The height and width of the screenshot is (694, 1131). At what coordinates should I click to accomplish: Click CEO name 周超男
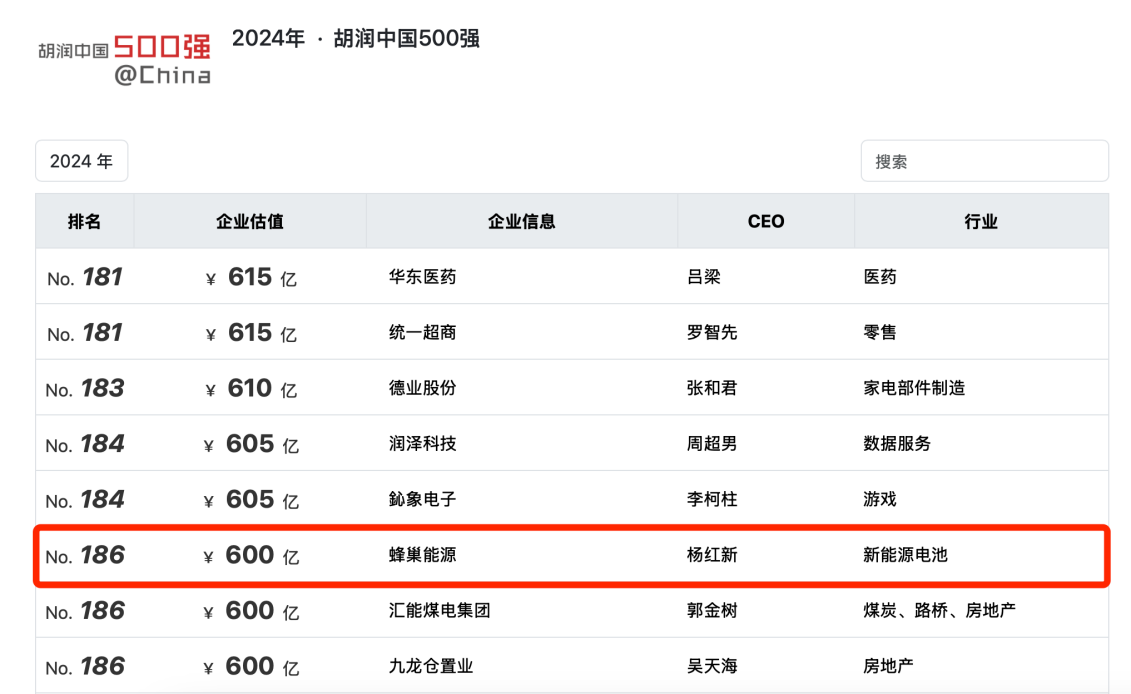(x=712, y=444)
